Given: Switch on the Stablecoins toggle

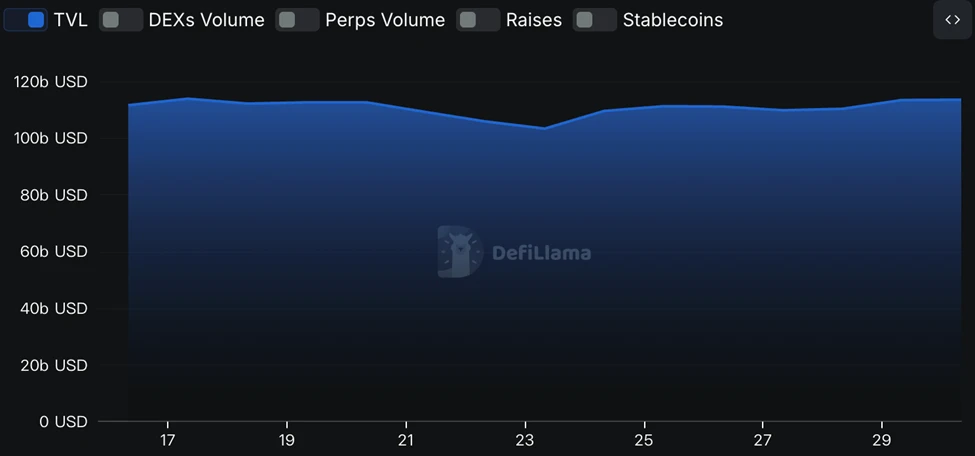Looking at the screenshot, I should point(595,20).
